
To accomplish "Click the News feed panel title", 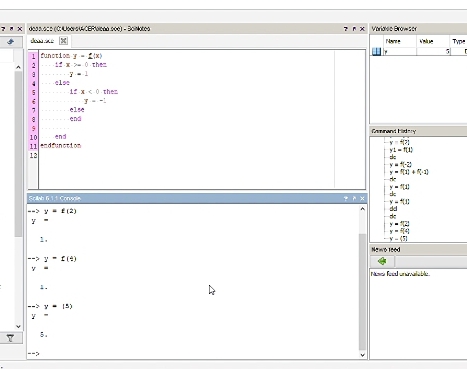I will 386,249.
